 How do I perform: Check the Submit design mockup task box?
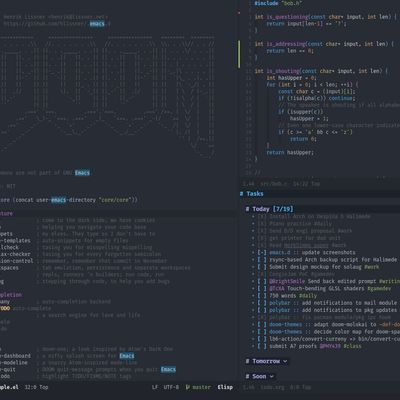tap(262, 267)
